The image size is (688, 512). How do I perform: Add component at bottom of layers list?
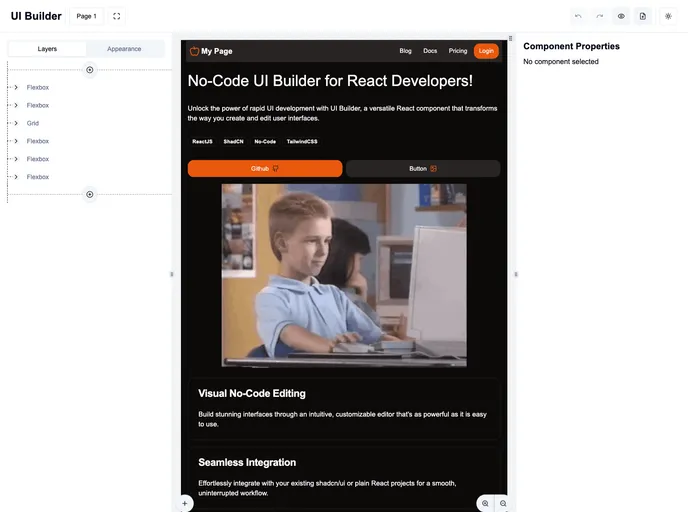click(x=90, y=194)
